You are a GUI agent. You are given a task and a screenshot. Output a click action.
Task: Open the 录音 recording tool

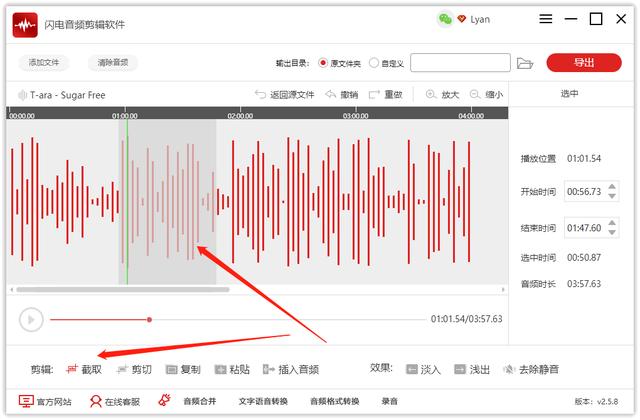389,401
